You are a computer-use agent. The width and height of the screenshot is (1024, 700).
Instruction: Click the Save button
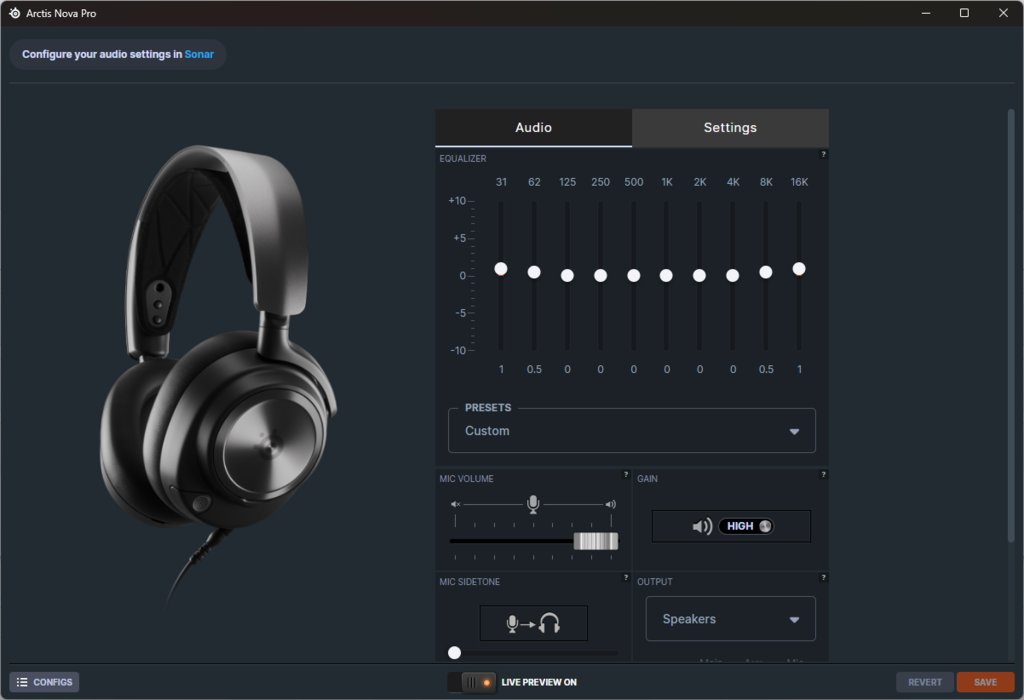point(985,682)
